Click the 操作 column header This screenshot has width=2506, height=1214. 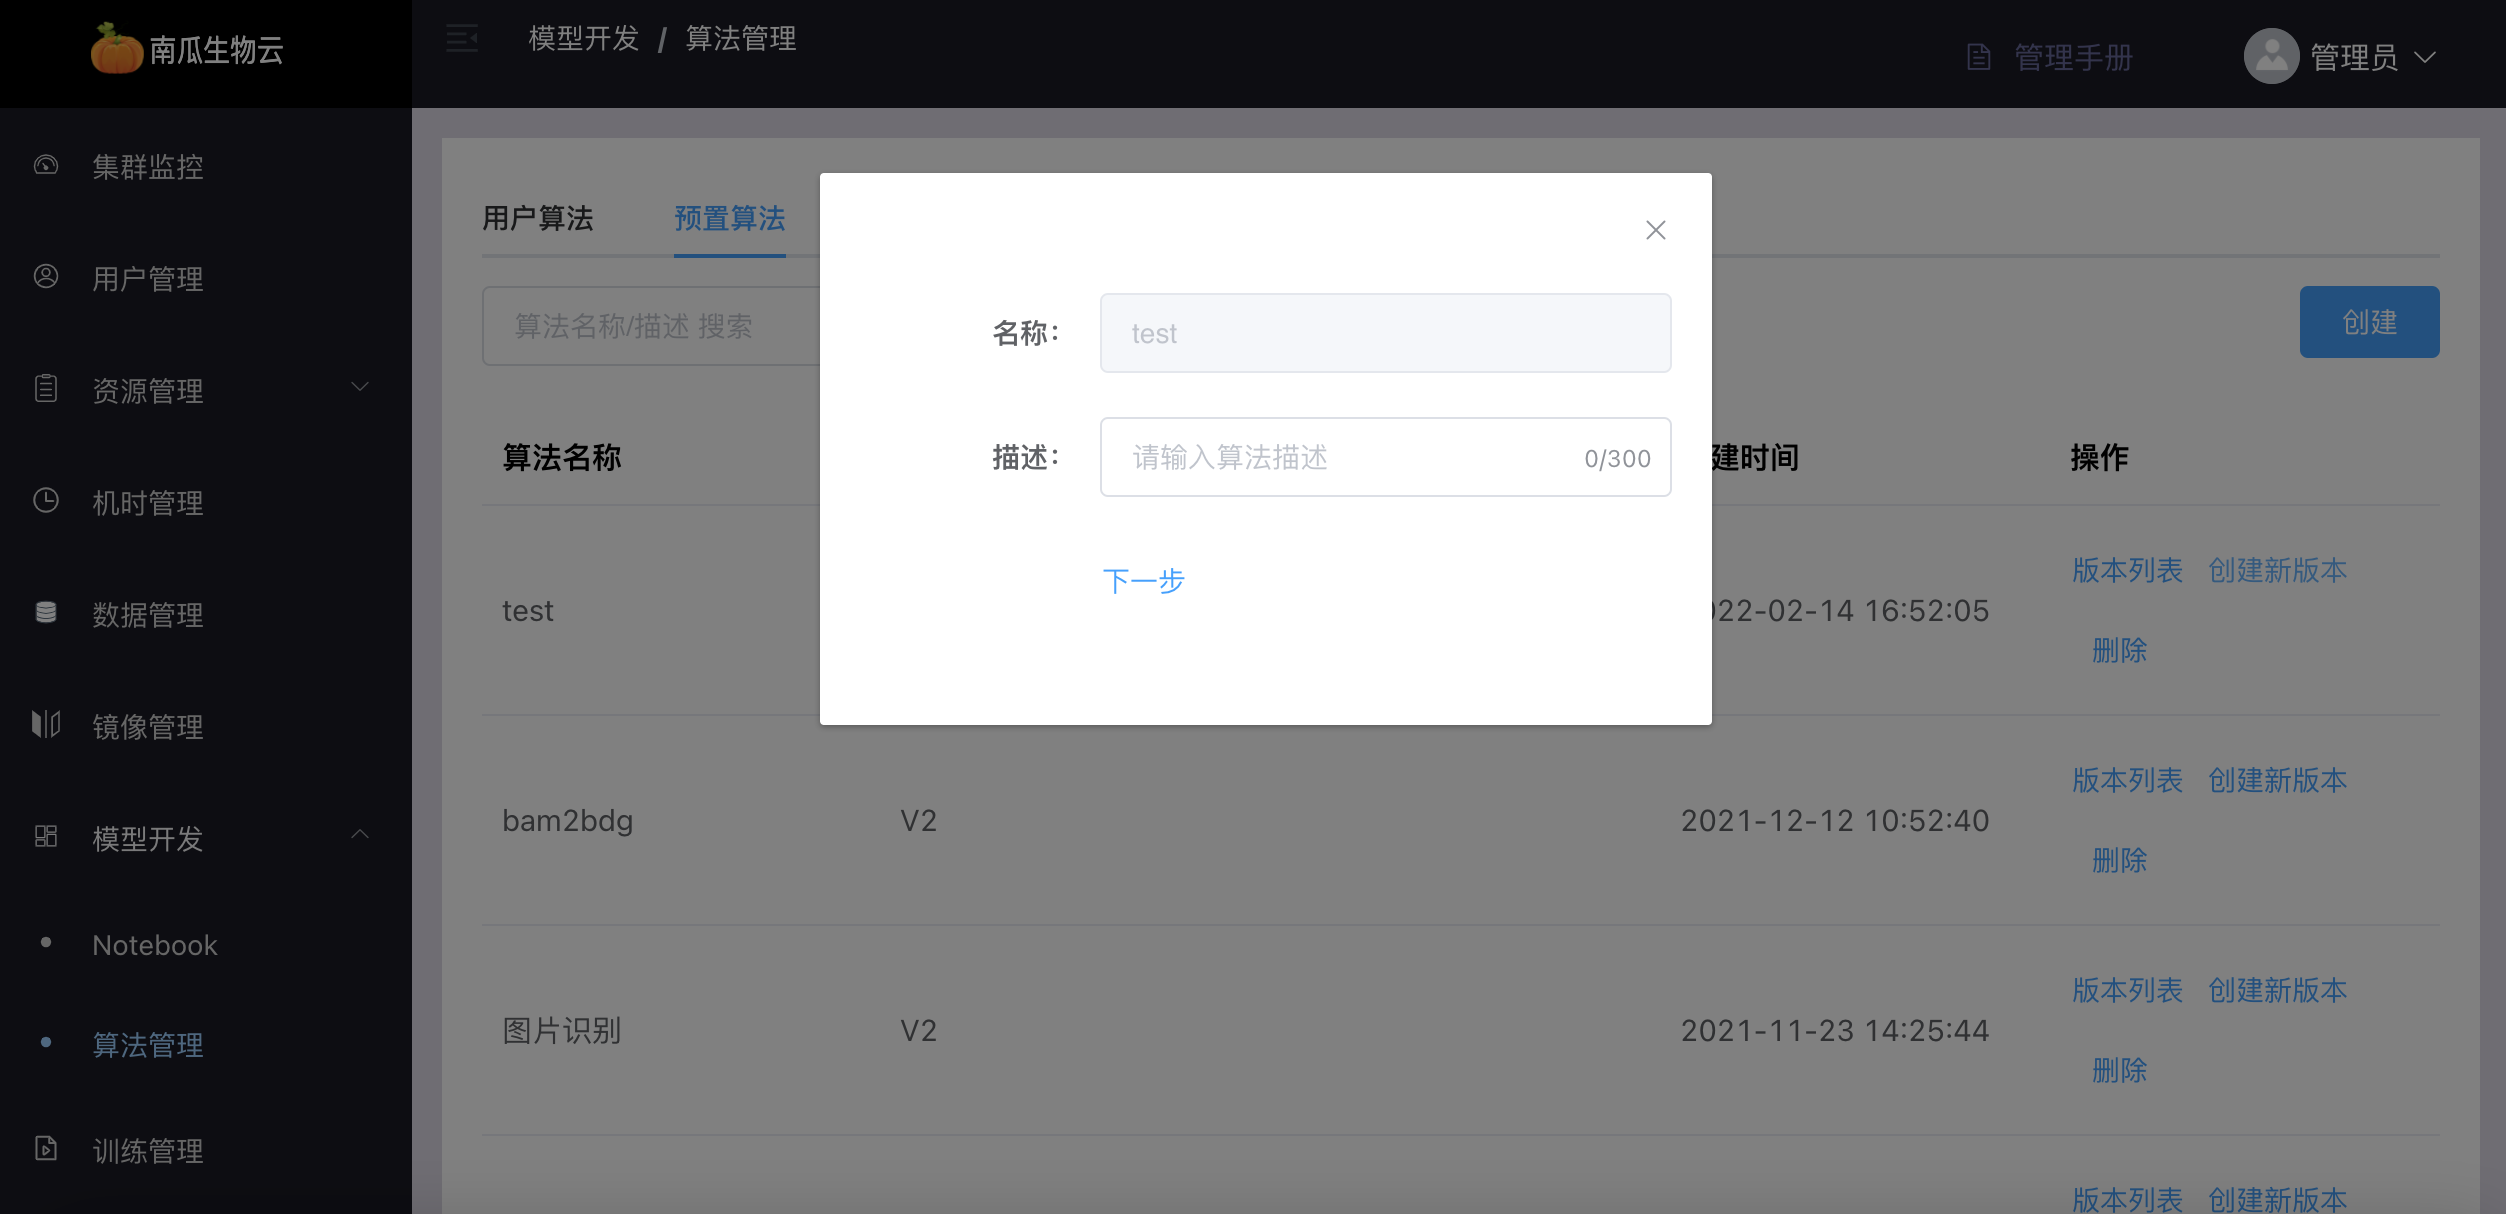tap(2099, 458)
